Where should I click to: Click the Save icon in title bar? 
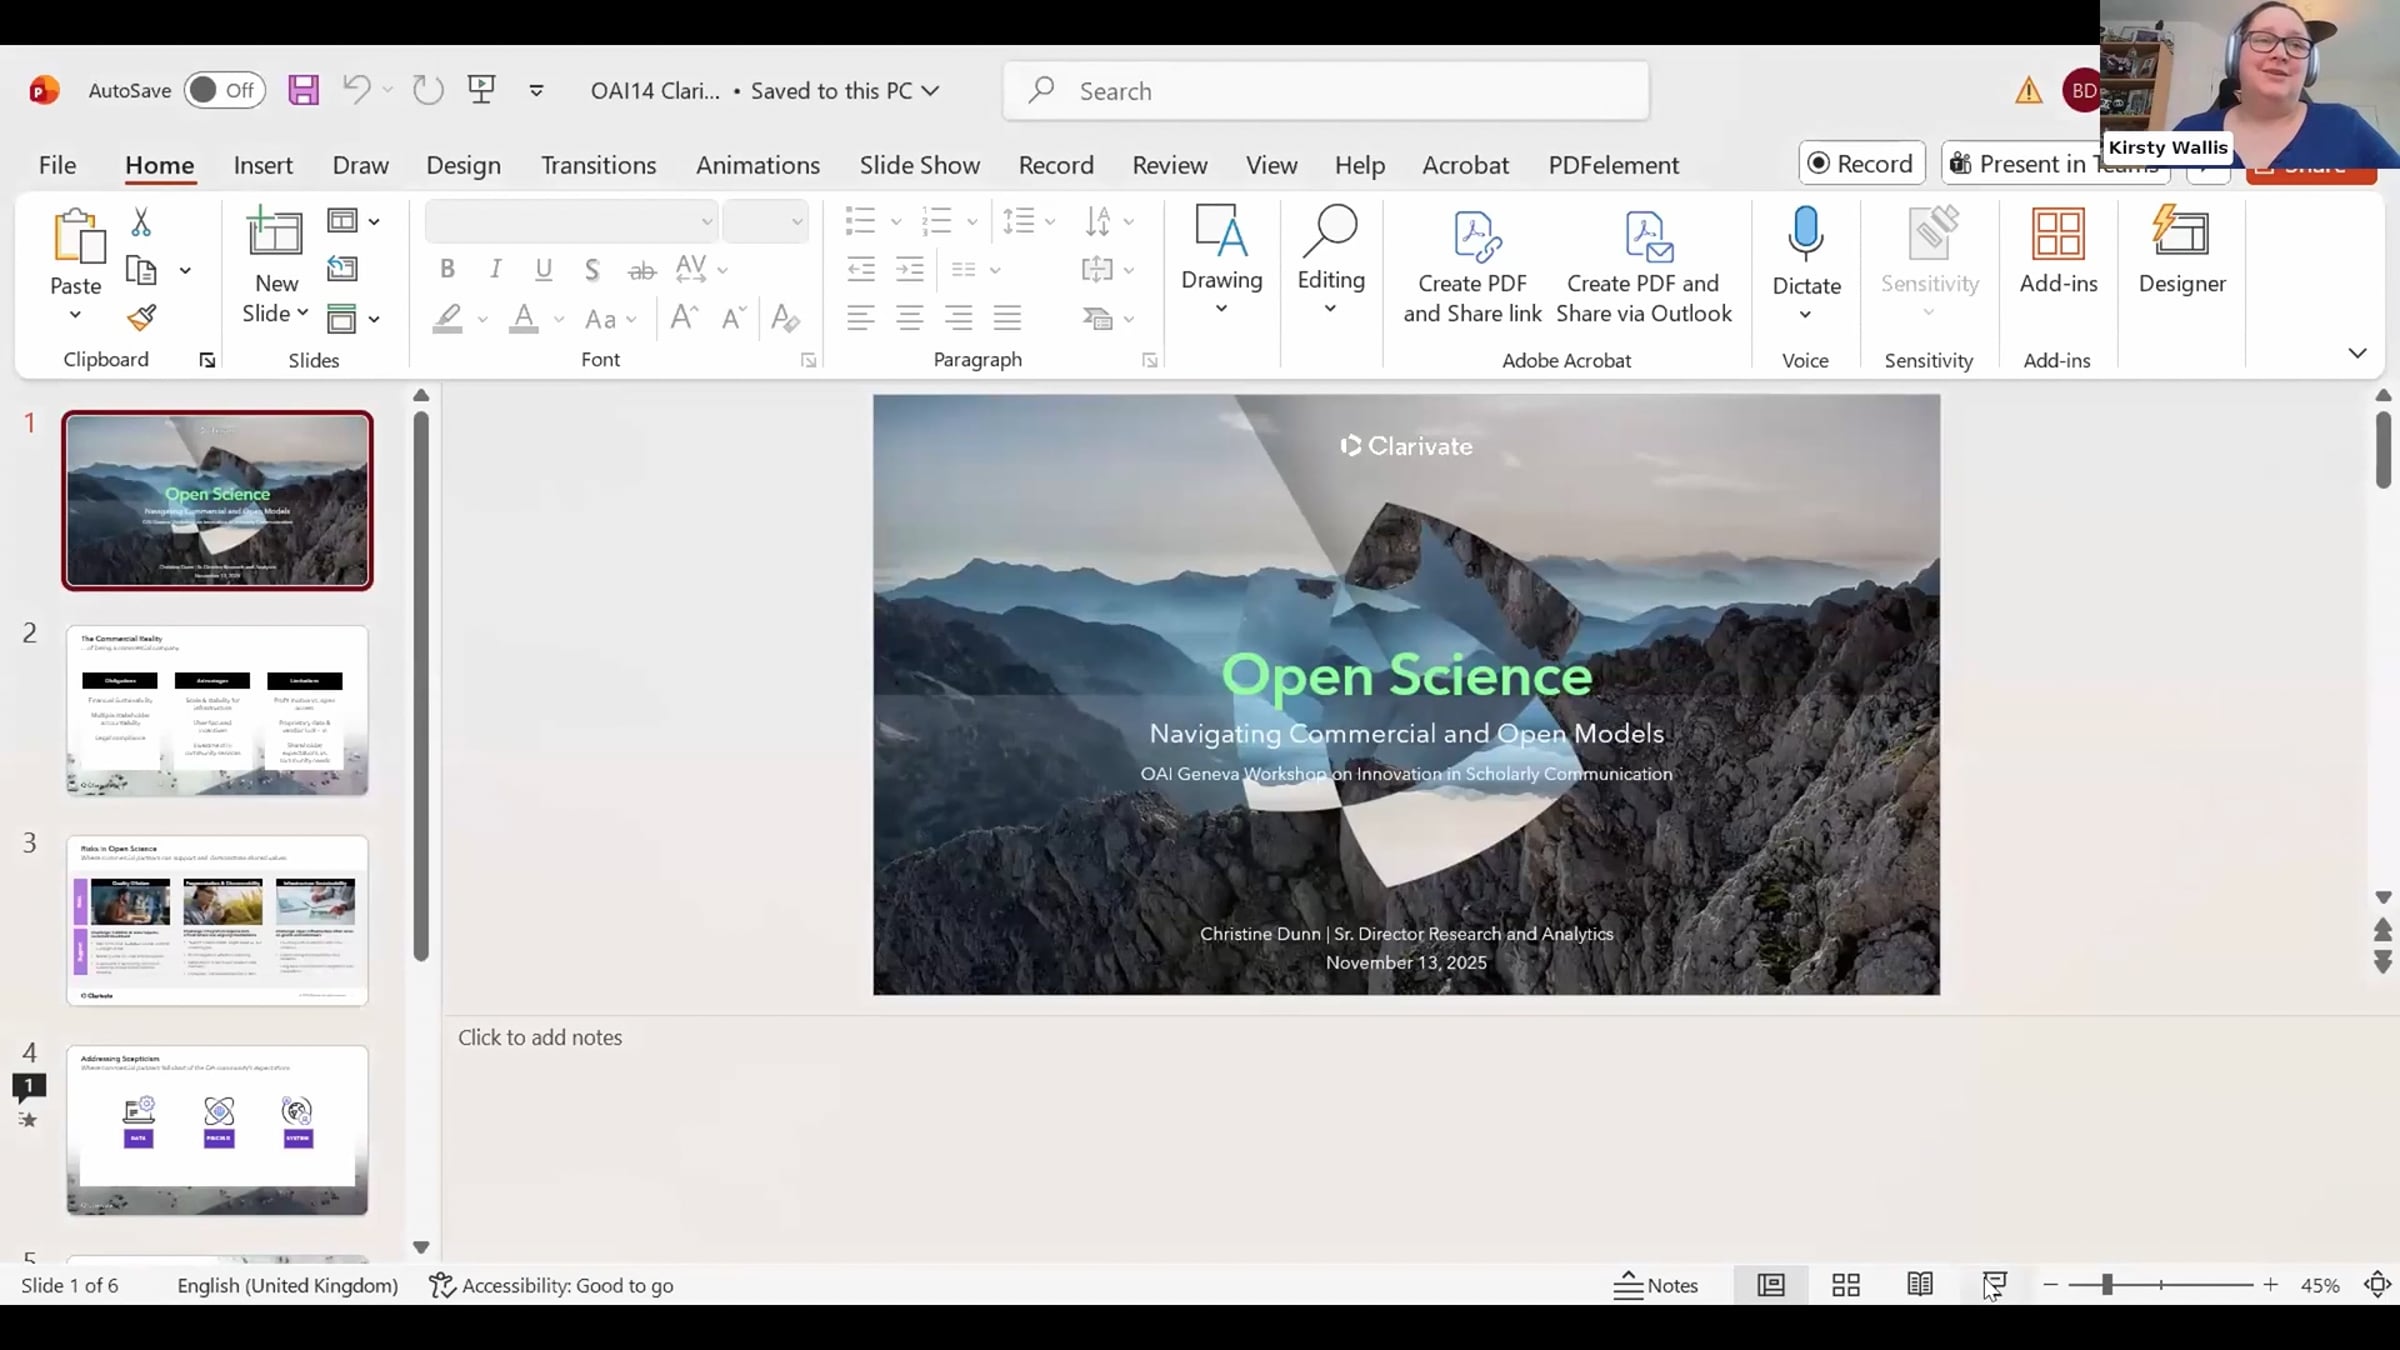coord(303,90)
